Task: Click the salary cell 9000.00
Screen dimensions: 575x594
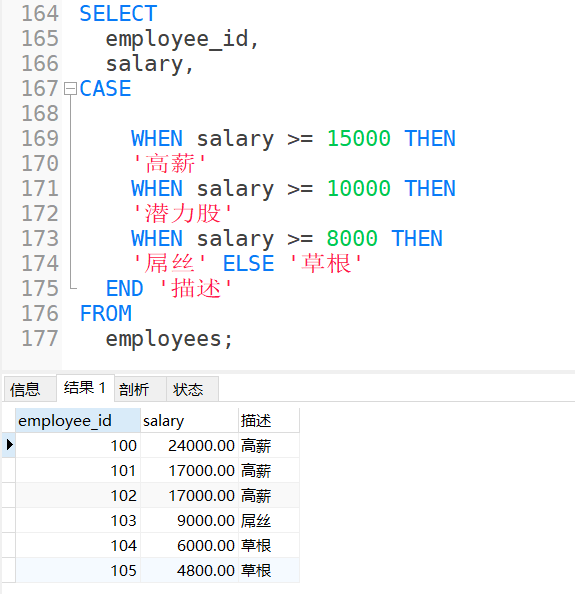Action: tap(189, 521)
